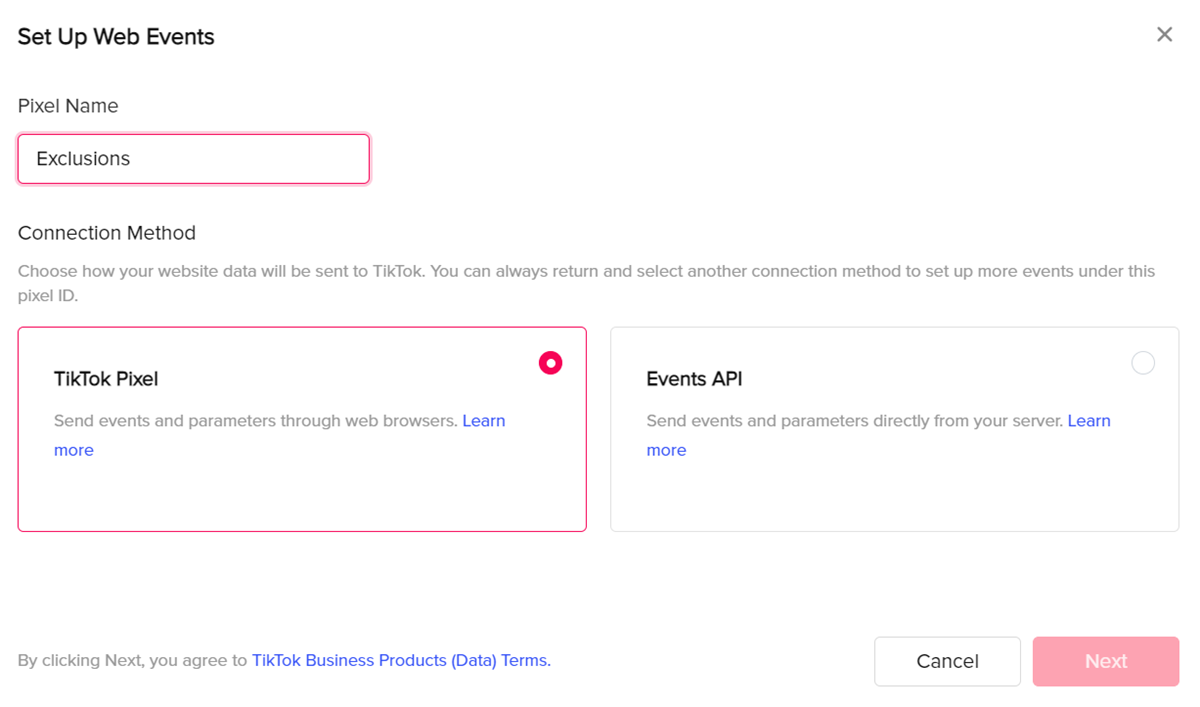Click the "Events API" card title
The image size is (1200, 707).
tap(694, 379)
